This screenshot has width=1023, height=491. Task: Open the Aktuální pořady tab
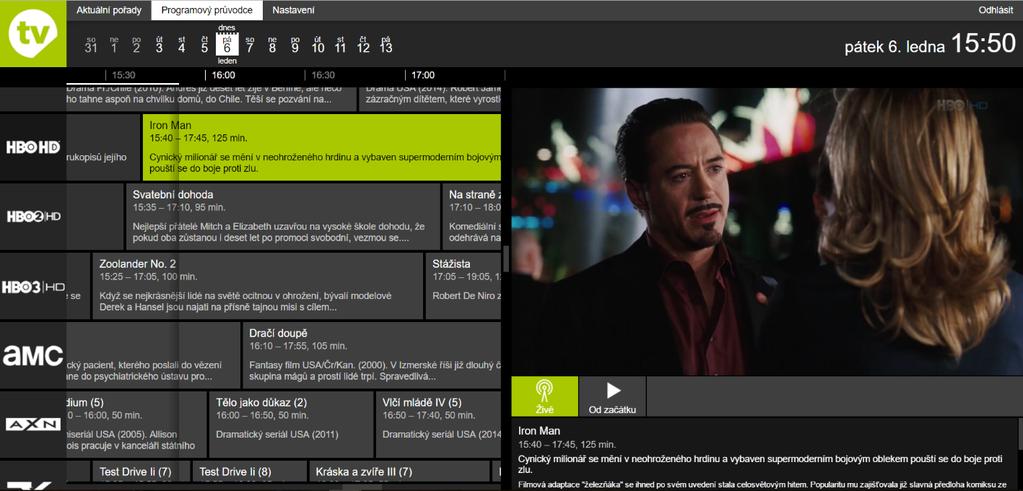109,10
